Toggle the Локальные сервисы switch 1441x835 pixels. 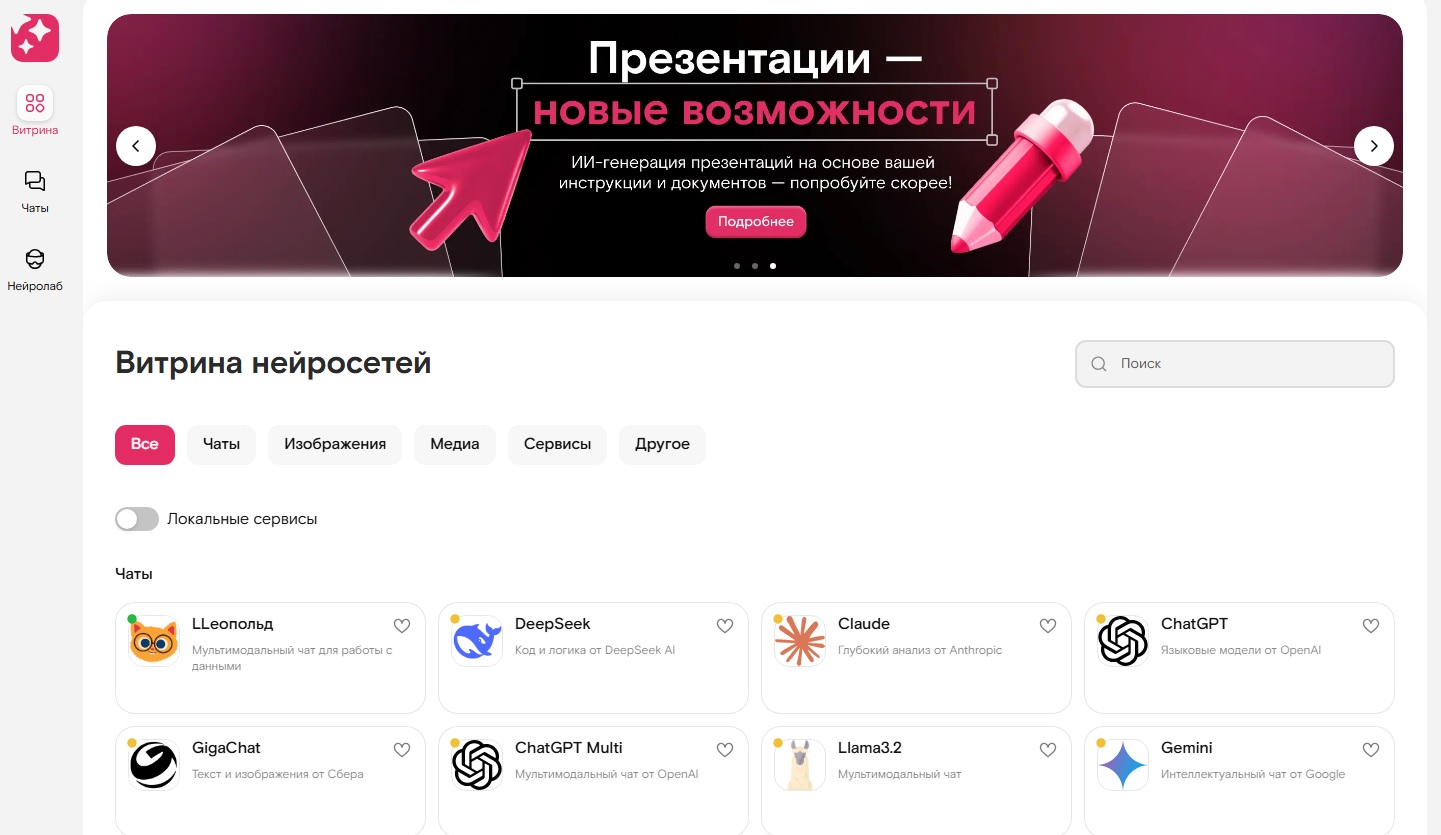(x=137, y=519)
